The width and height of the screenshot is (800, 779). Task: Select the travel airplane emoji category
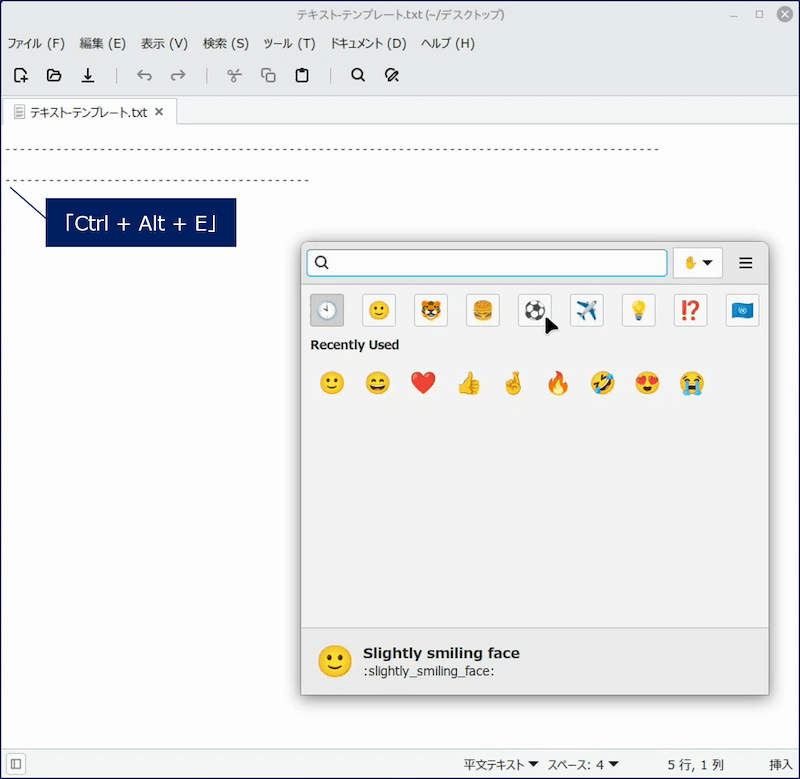coord(587,310)
